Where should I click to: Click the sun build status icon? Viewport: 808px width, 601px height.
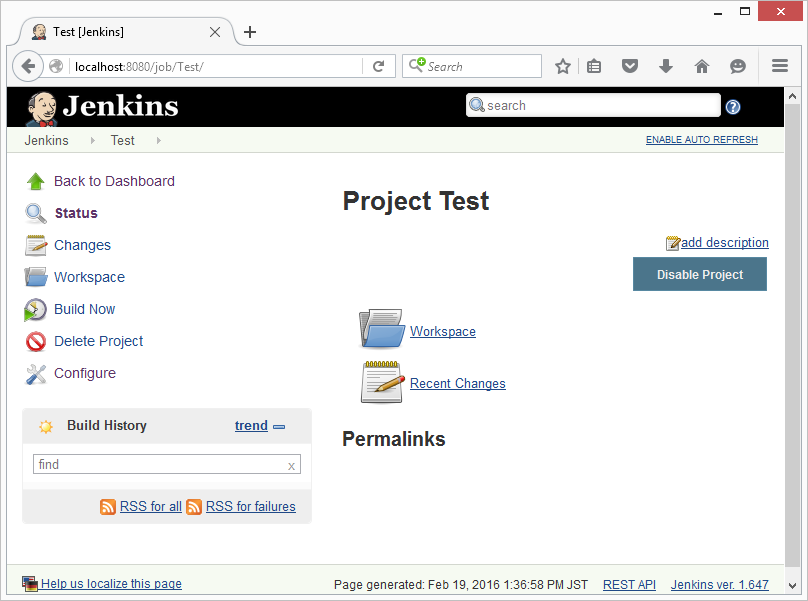46,426
